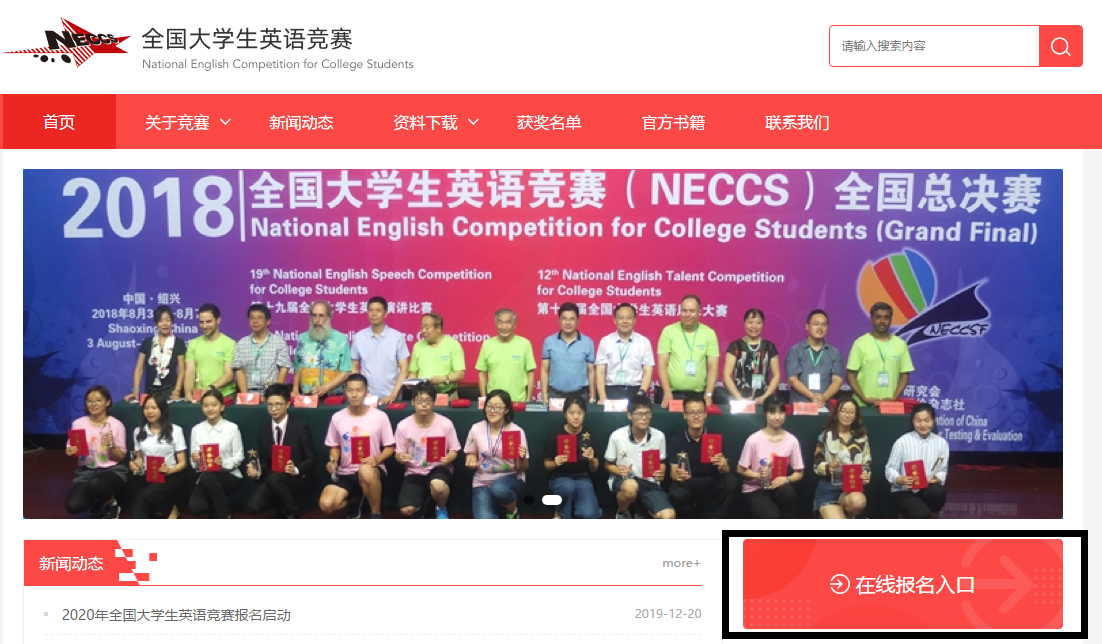Click the 2019-12-20 news date
This screenshot has height=644, width=1102.
pos(668,614)
